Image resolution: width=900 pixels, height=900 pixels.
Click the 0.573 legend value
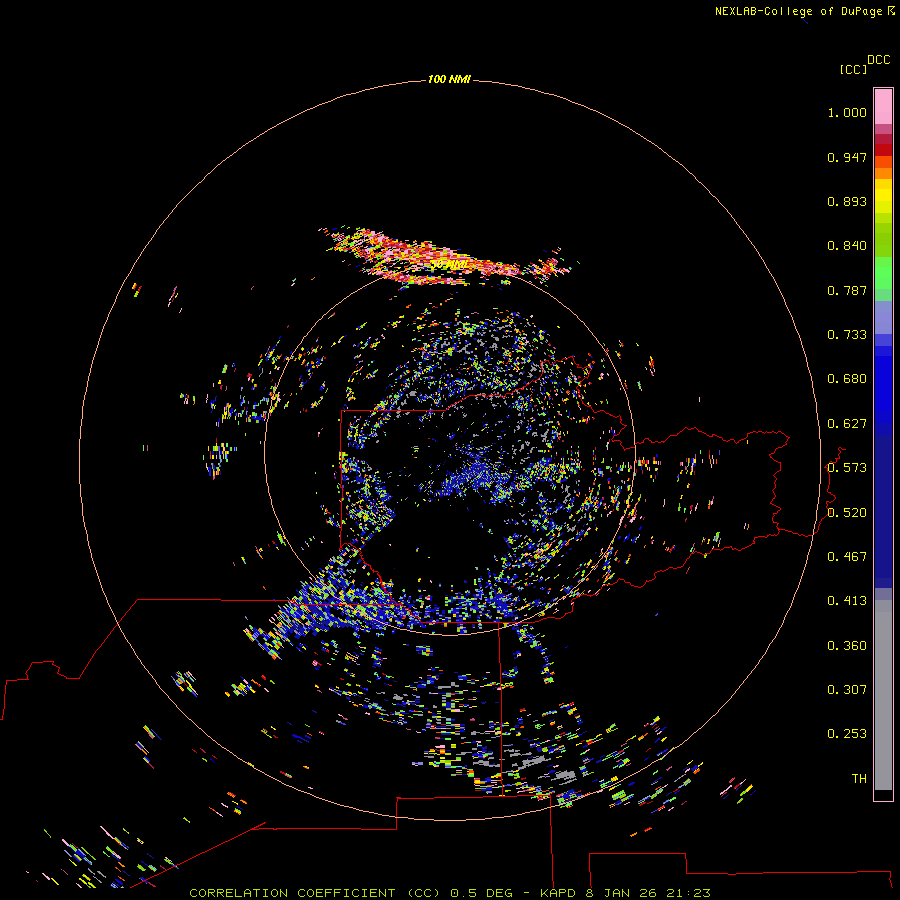[847, 468]
